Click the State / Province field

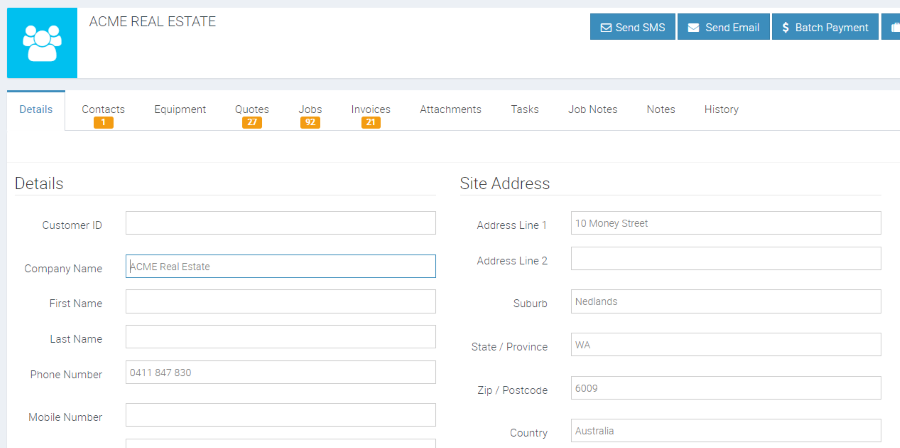click(726, 344)
